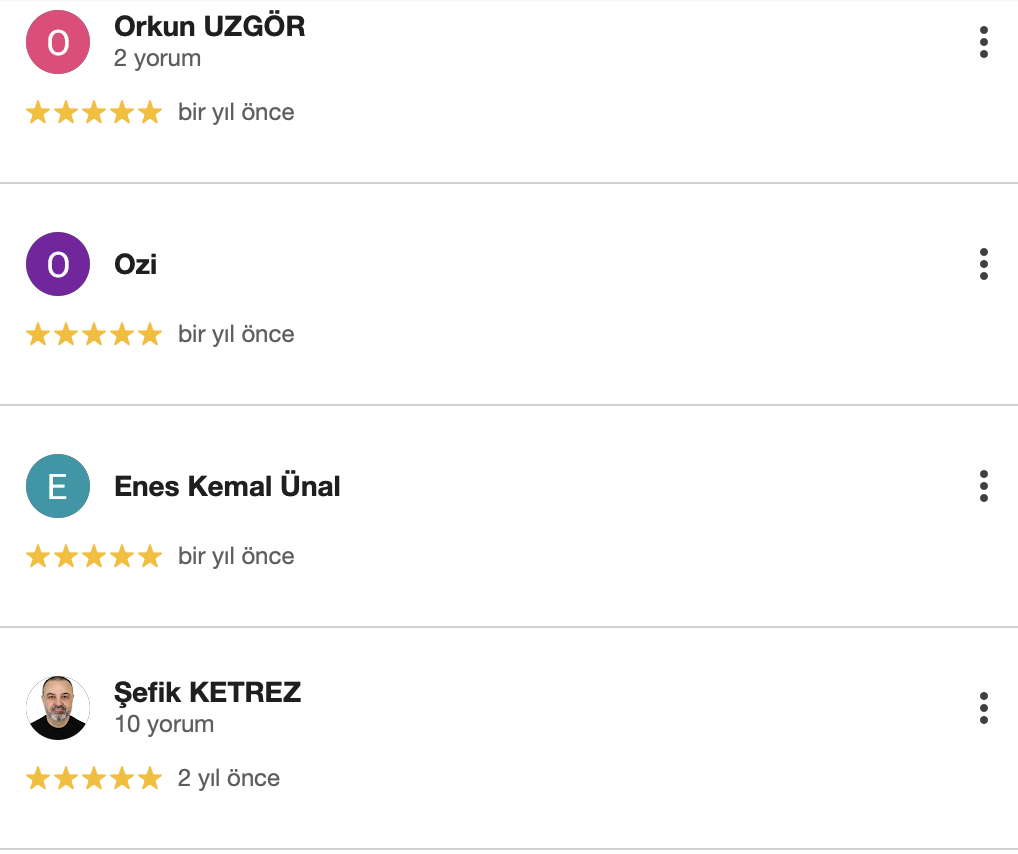Click the five-star rating on Ozi's review

[x=94, y=334]
